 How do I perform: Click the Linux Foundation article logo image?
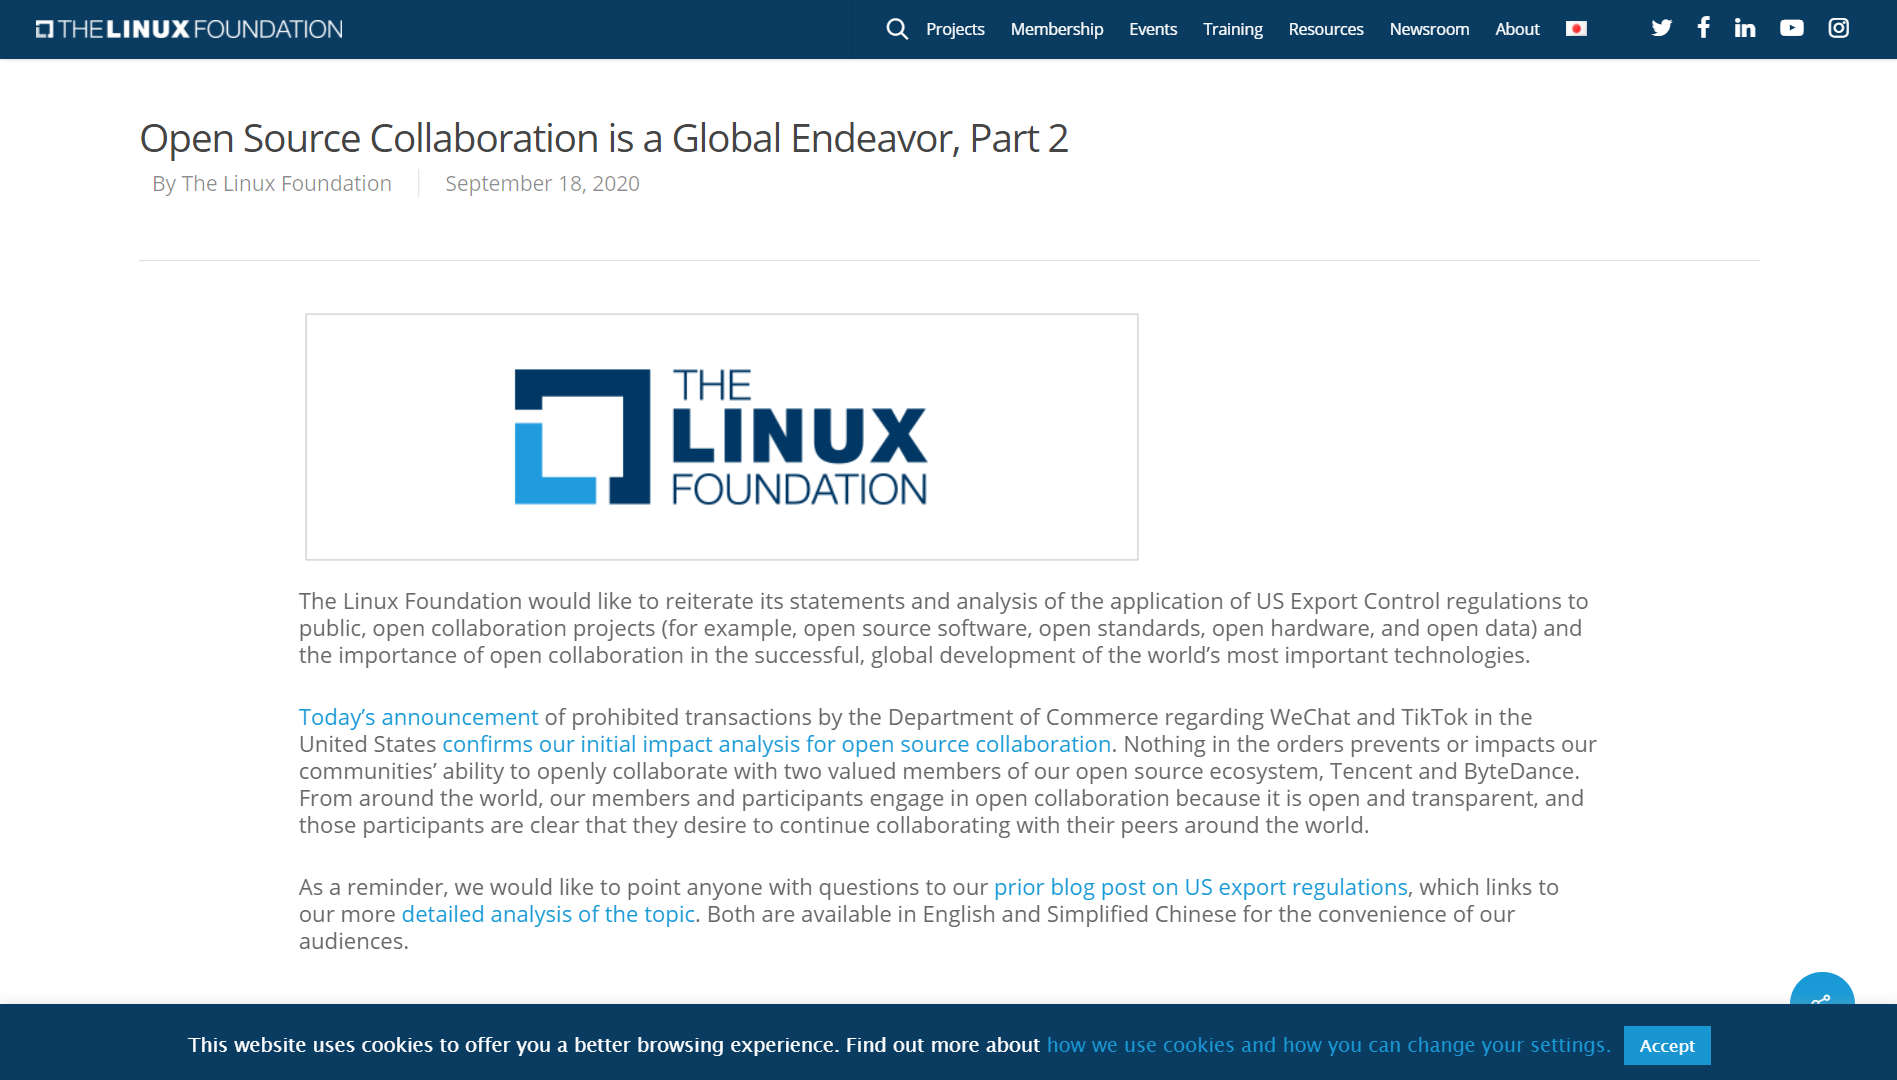(x=721, y=437)
